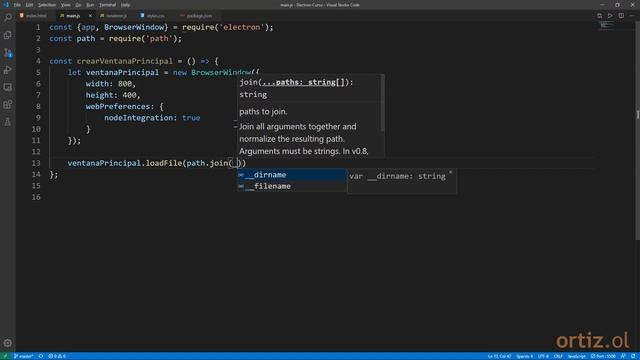Viewport: 640px width, 360px height.
Task: Click 'nodeIntegration' property on line 9
Action: coord(138,118)
